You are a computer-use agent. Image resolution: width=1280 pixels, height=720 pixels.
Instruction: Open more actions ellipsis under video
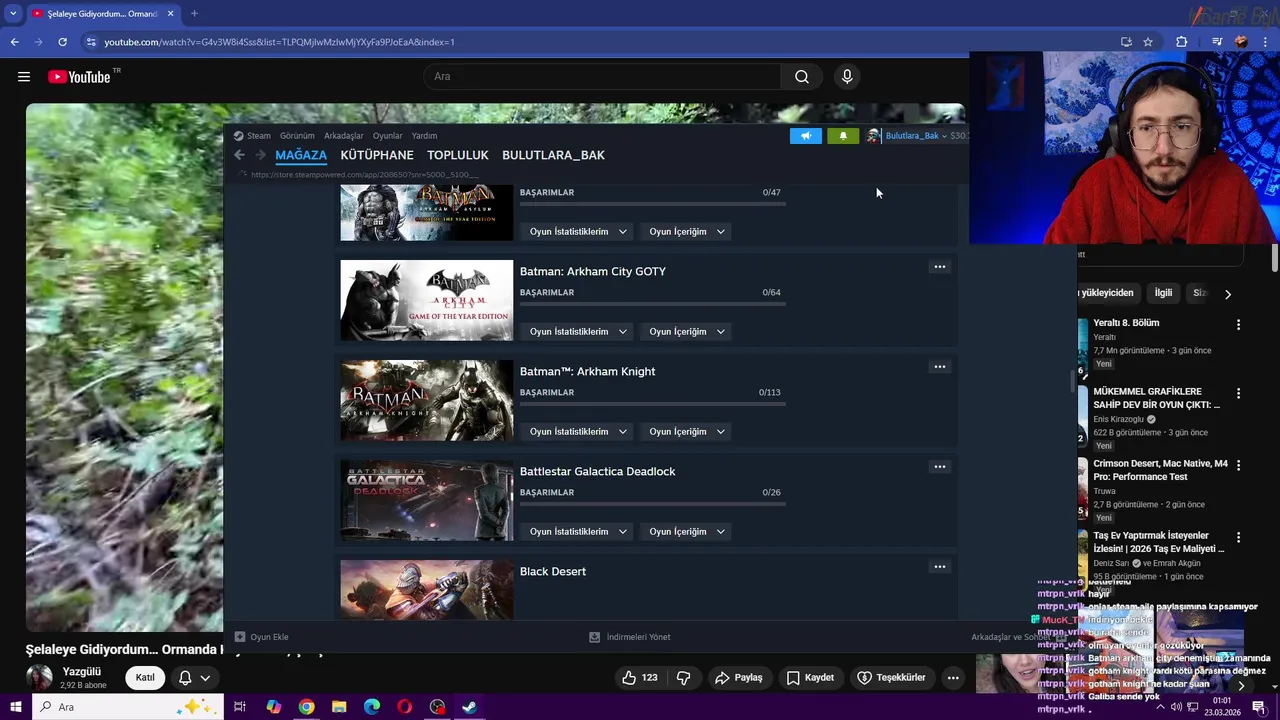[953, 678]
